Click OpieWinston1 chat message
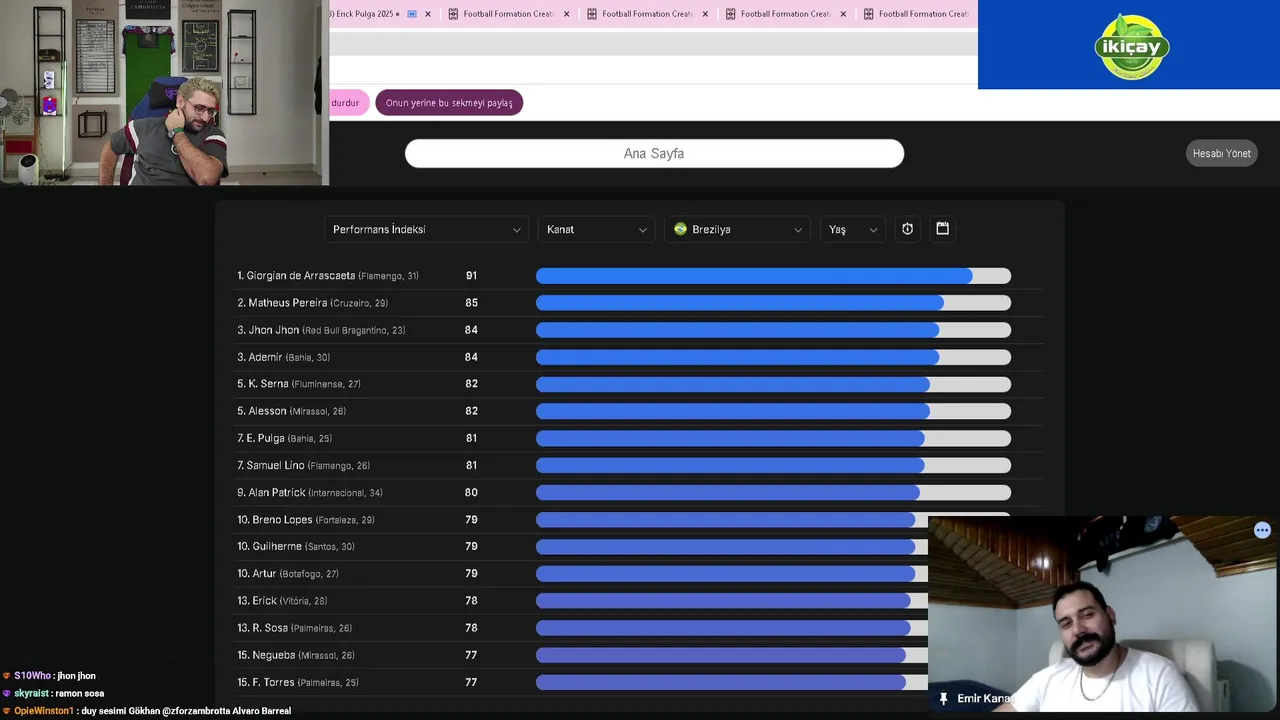Screen dimensions: 1280x720 tap(147, 711)
